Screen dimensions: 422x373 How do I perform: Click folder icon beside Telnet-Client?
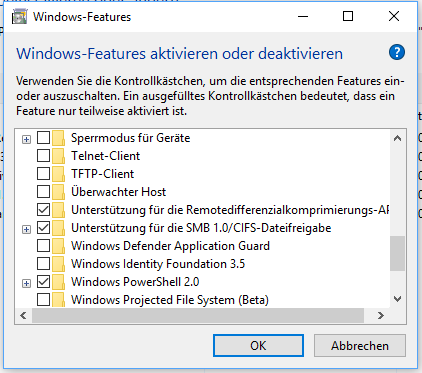point(58,156)
